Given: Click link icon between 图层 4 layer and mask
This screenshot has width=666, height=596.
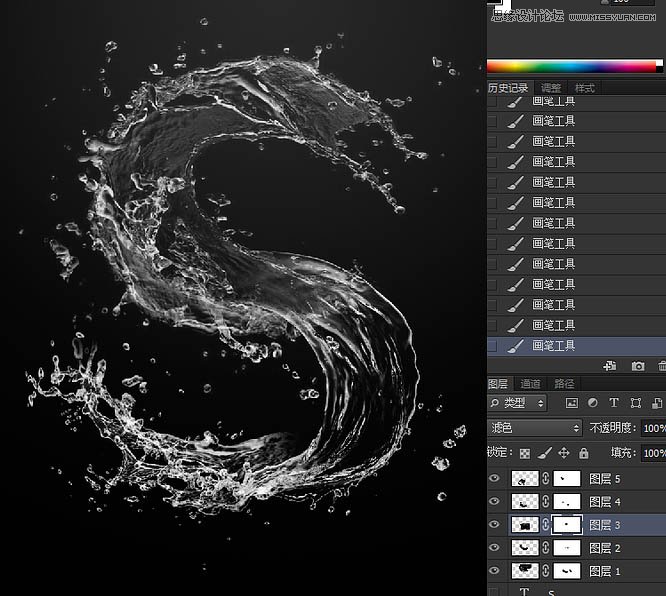Looking at the screenshot, I should click(546, 502).
